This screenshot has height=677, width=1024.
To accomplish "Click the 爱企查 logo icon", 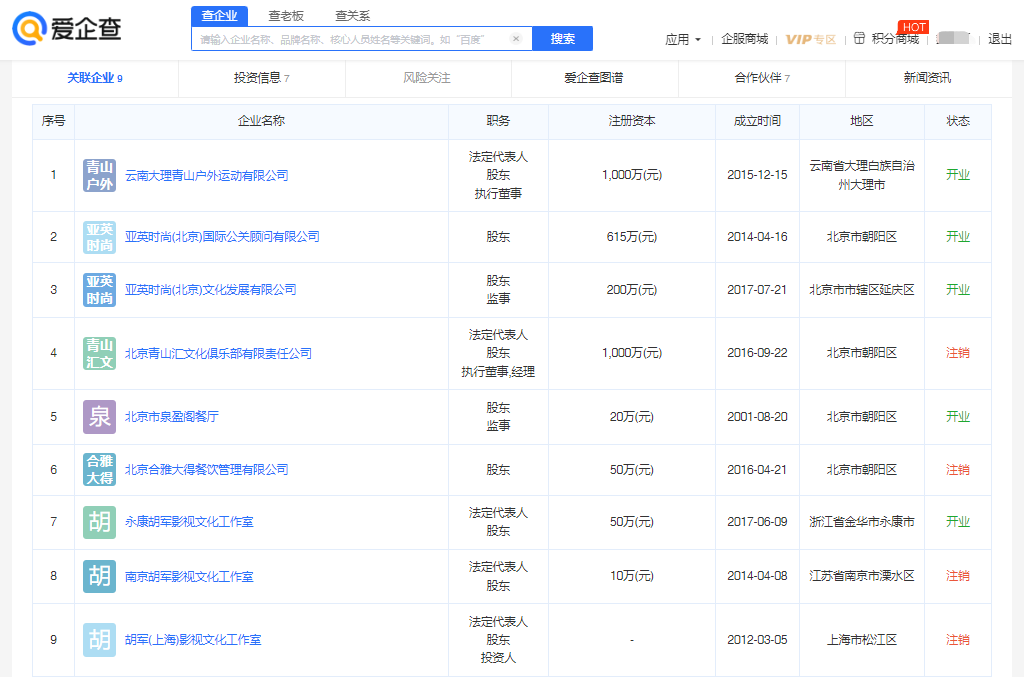I will click(29, 29).
